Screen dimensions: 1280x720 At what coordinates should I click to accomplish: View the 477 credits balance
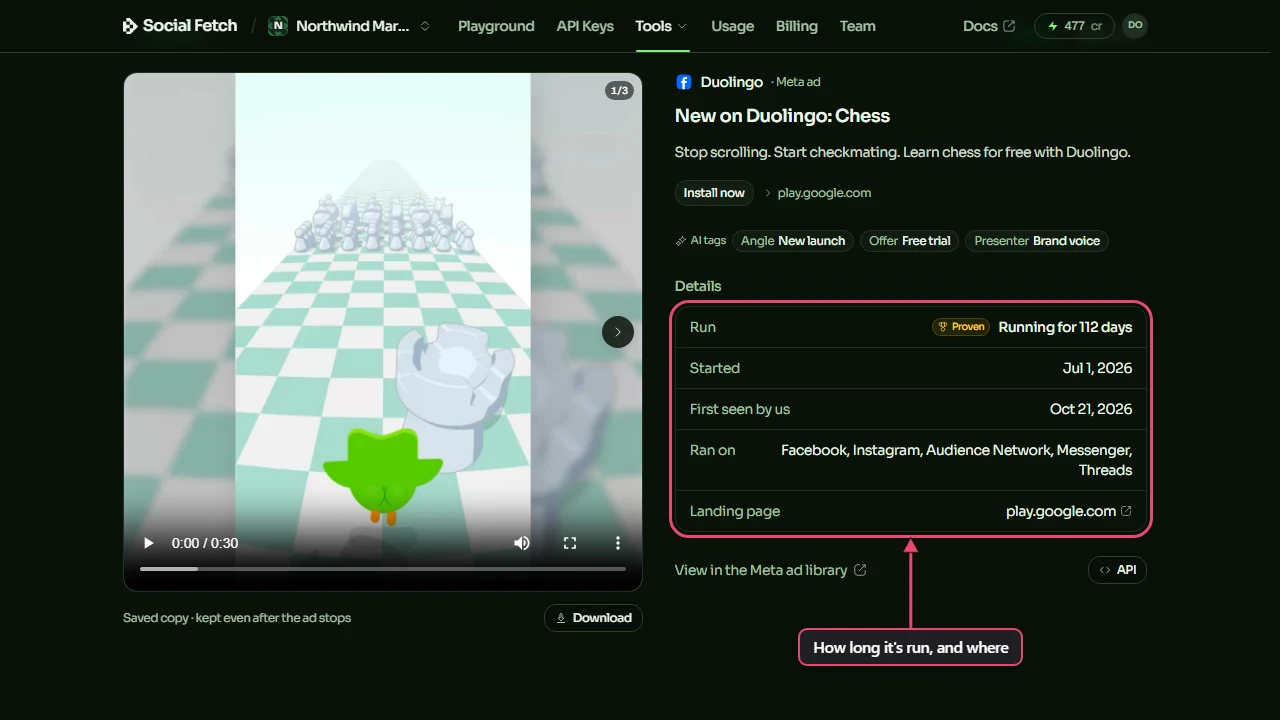[1074, 26]
